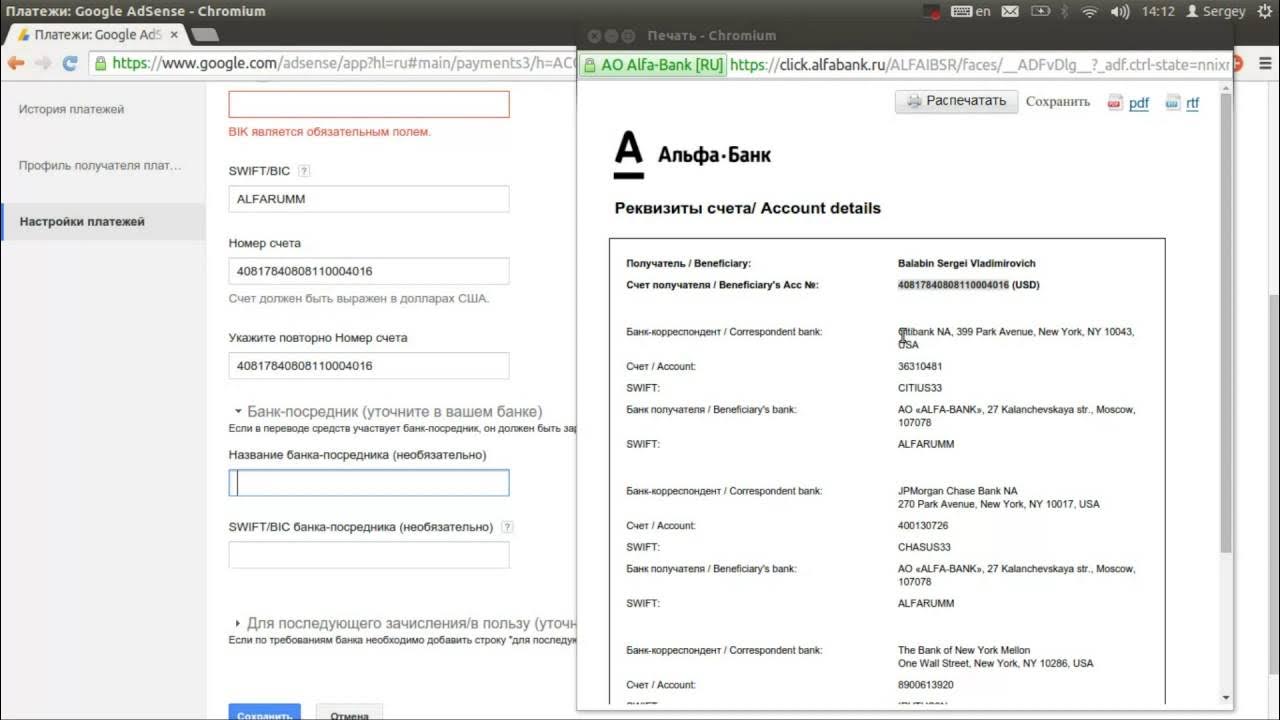Click account number 8900613920
The image size is (1280, 720).
pos(926,685)
